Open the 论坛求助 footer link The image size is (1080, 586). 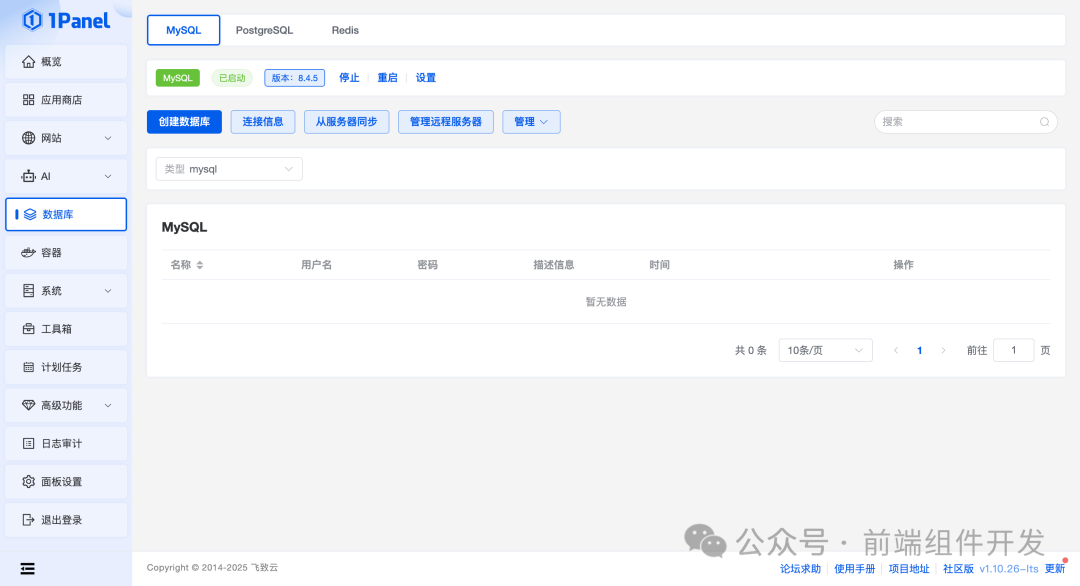tap(800, 569)
